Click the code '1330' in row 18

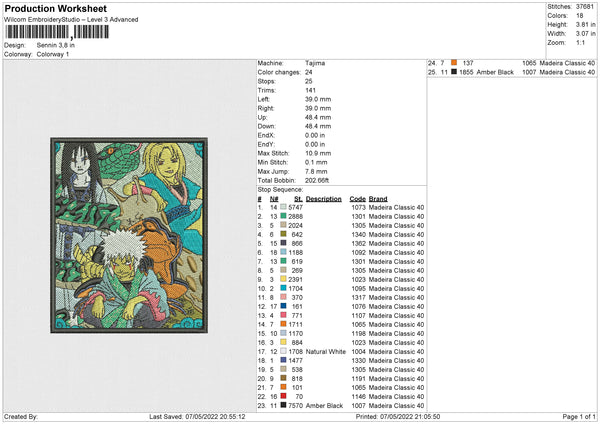click(x=359, y=360)
